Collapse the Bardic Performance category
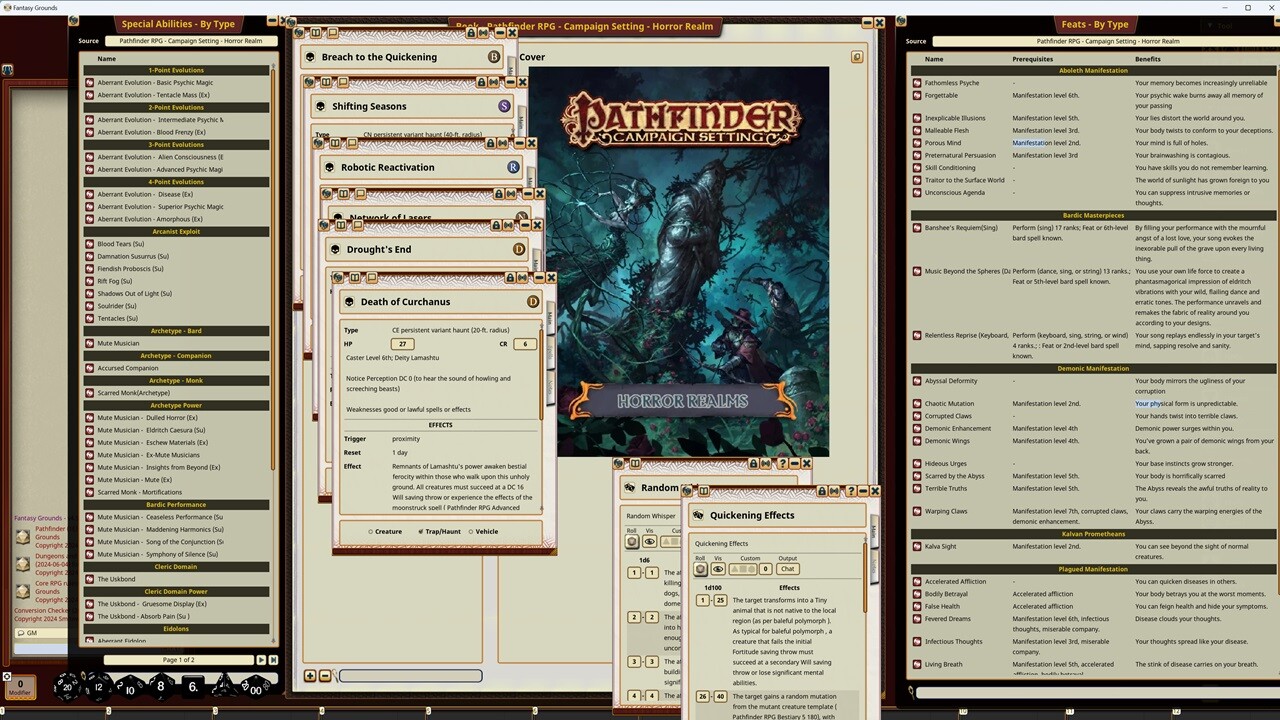Image resolution: width=1280 pixels, height=720 pixels. (176, 505)
